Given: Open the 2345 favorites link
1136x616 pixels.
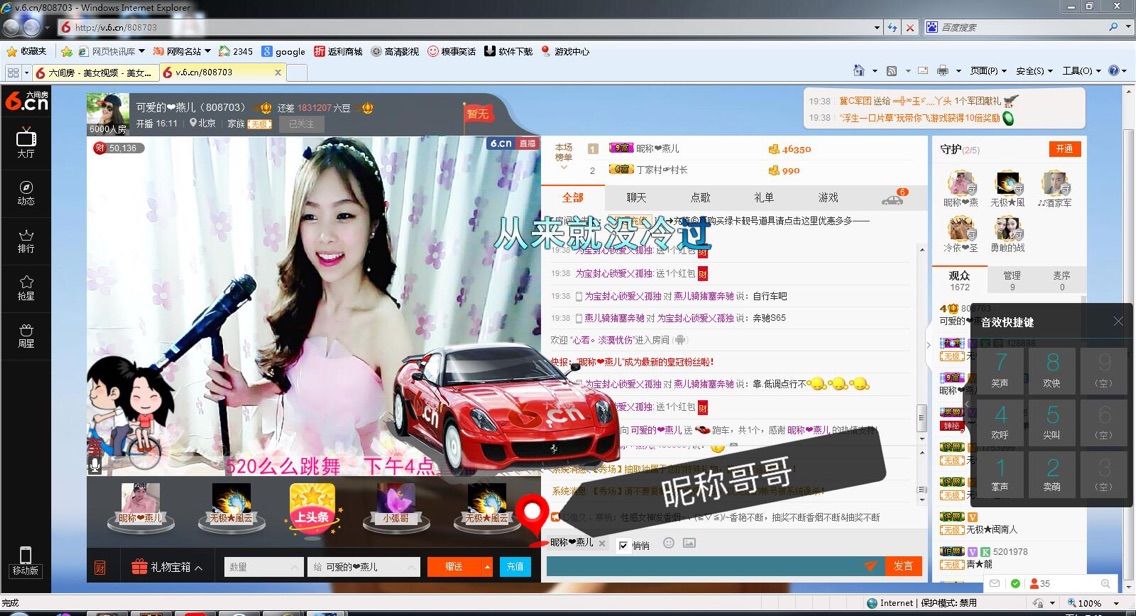Looking at the screenshot, I should click(235, 51).
